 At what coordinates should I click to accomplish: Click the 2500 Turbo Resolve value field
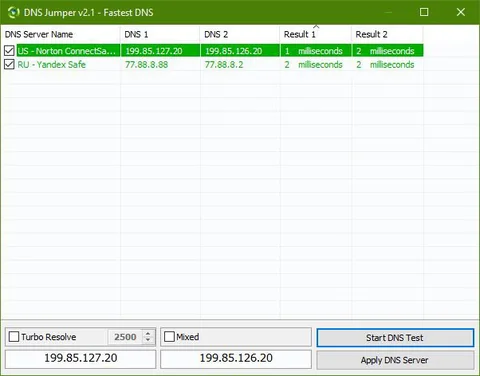point(125,337)
